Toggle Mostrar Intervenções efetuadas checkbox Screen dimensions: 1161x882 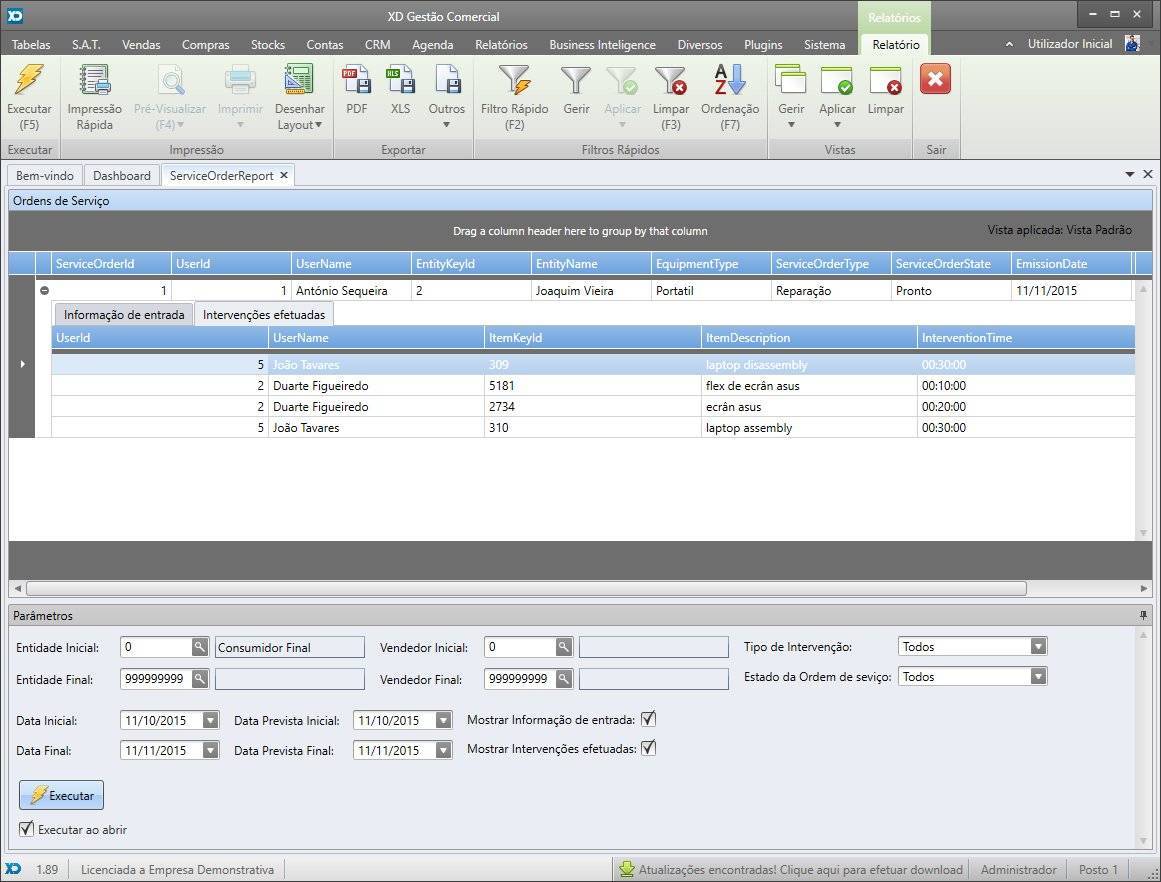tap(648, 748)
